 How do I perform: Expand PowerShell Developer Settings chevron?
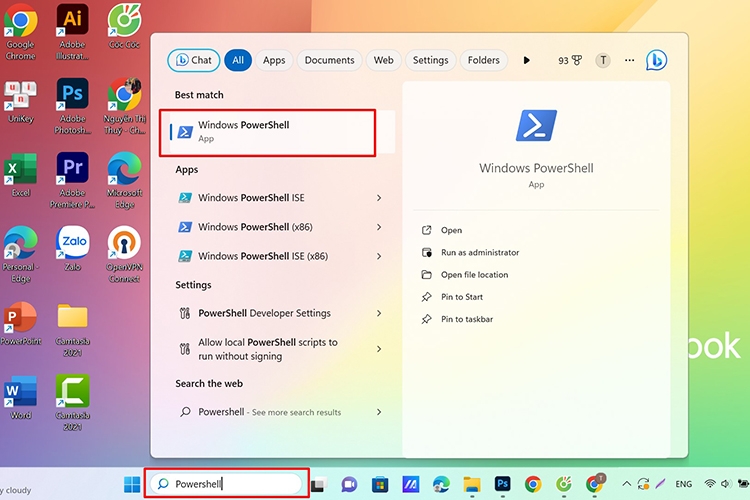(x=379, y=313)
